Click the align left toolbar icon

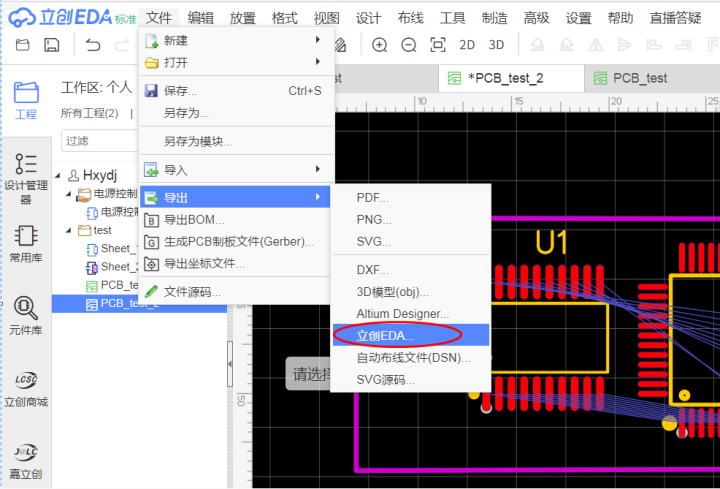[x=654, y=45]
